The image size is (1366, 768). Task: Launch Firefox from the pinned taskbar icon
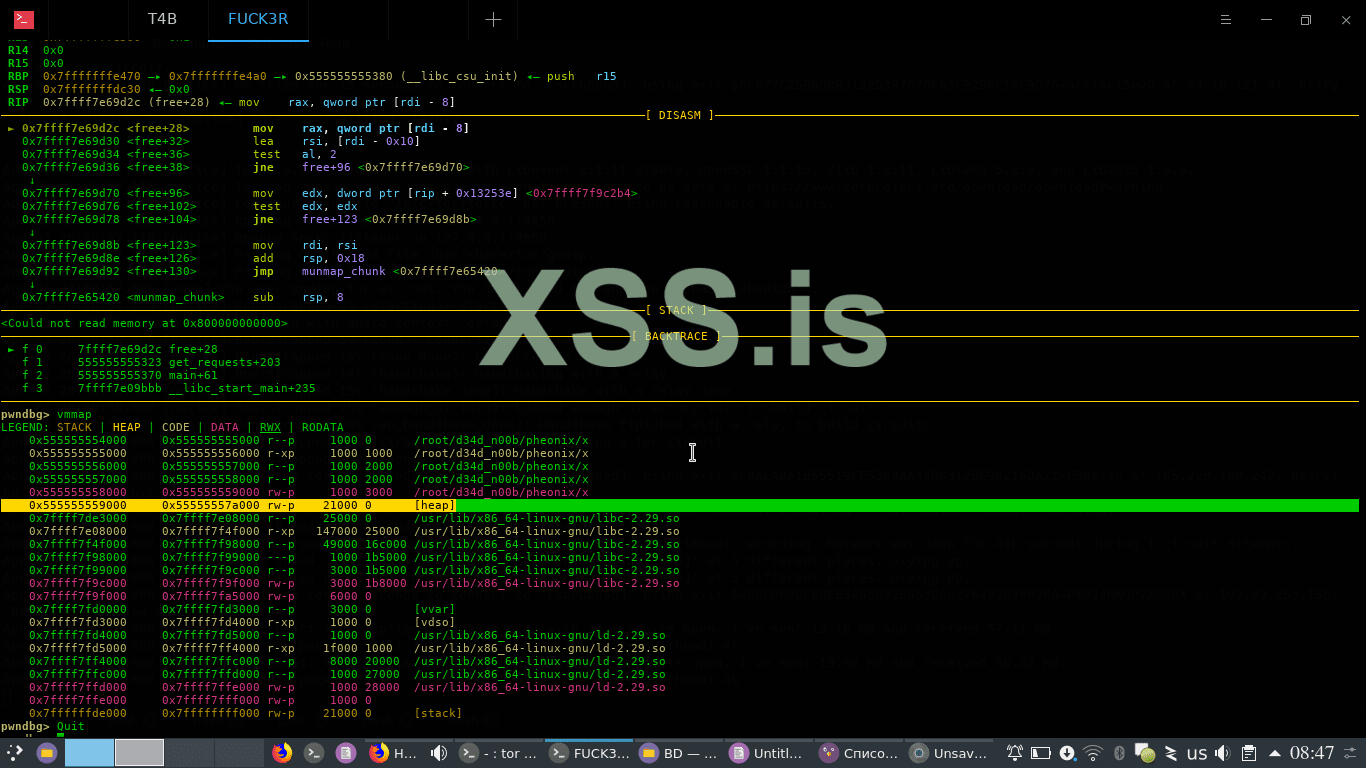283,753
